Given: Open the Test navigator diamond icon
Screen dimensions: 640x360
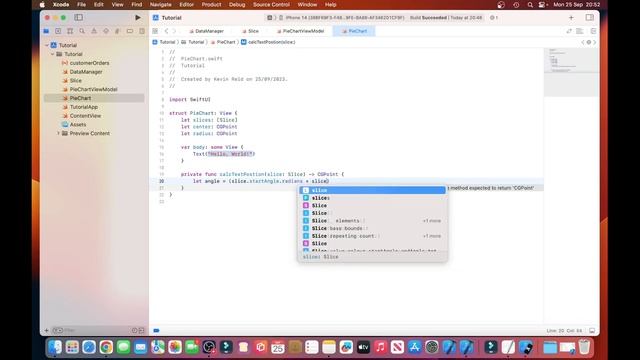Looking at the screenshot, I should (106, 31).
